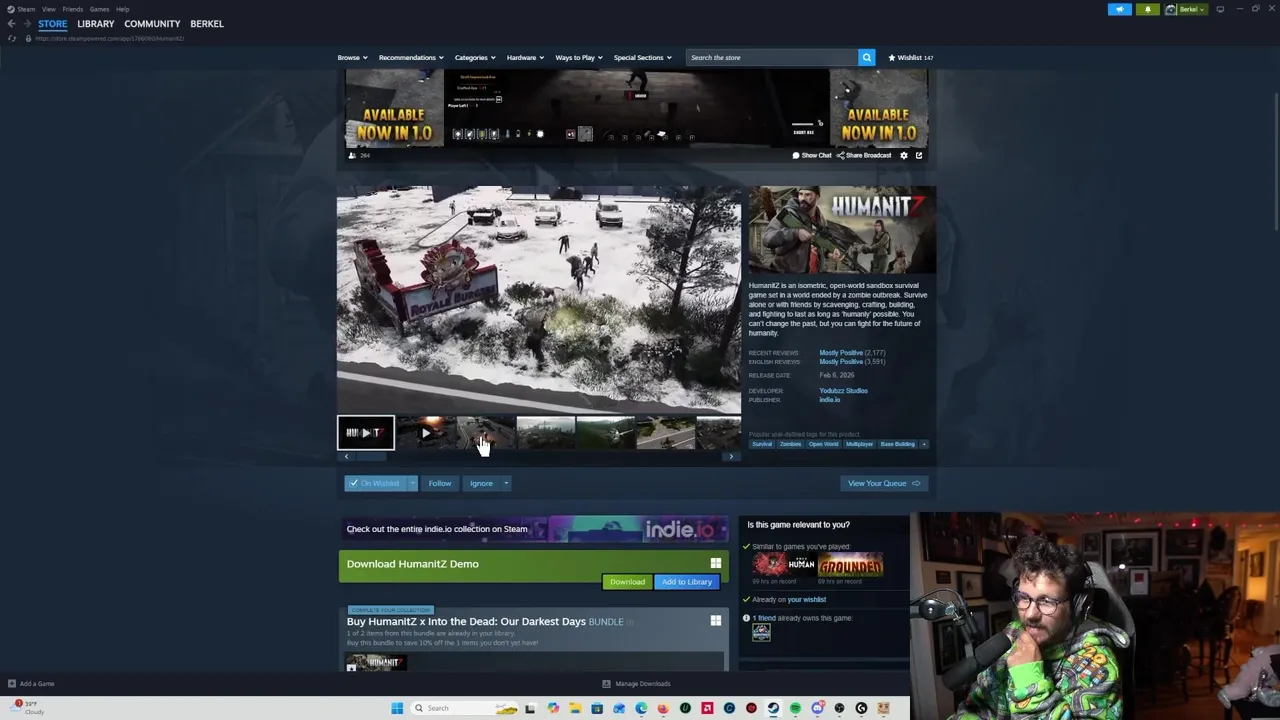This screenshot has height=720, width=1280.
Task: Click Add a Game at bottom left
Action: point(31,684)
